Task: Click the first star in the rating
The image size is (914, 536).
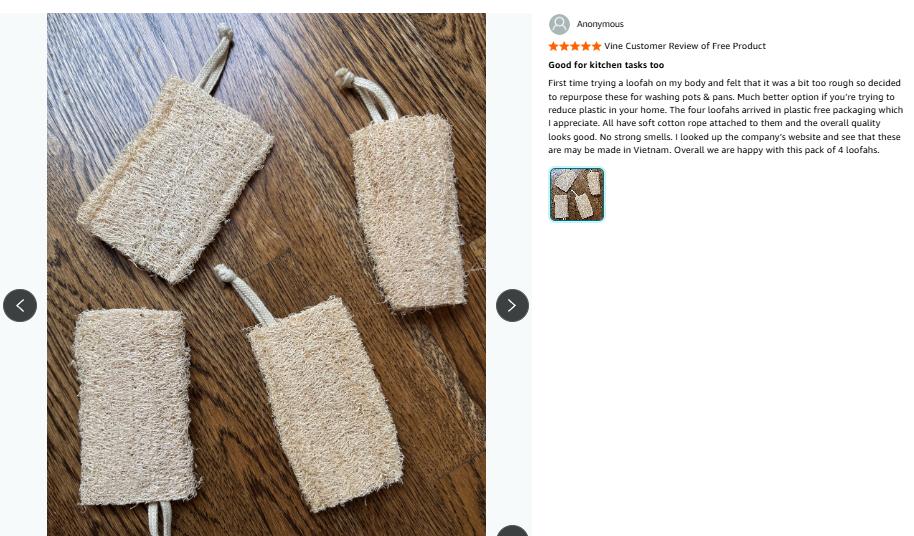Action: [x=554, y=46]
